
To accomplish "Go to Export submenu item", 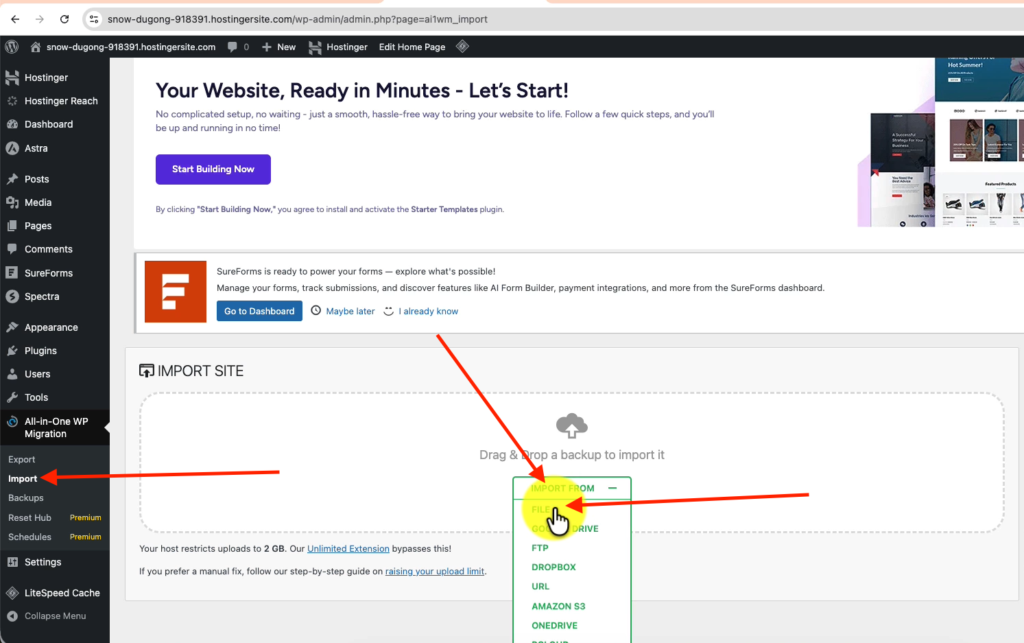I will pyautogui.click(x=22, y=460).
